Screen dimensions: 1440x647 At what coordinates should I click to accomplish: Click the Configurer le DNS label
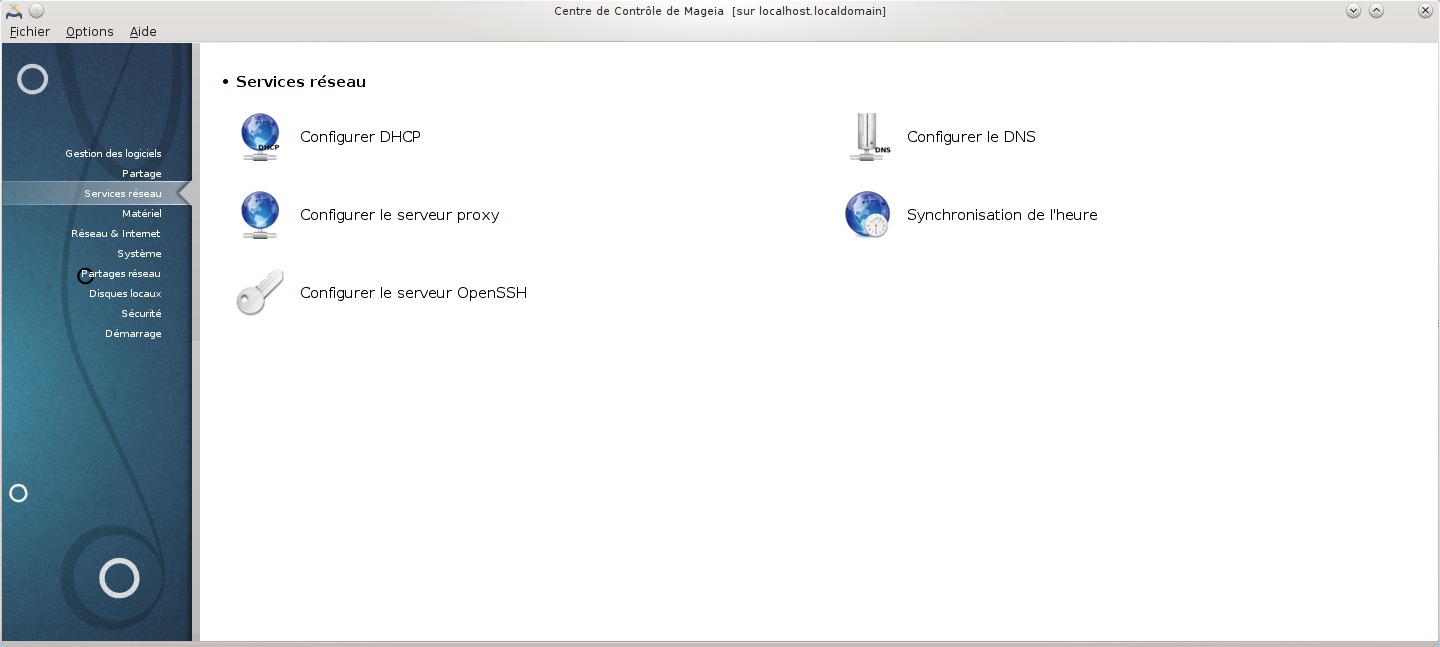(971, 137)
